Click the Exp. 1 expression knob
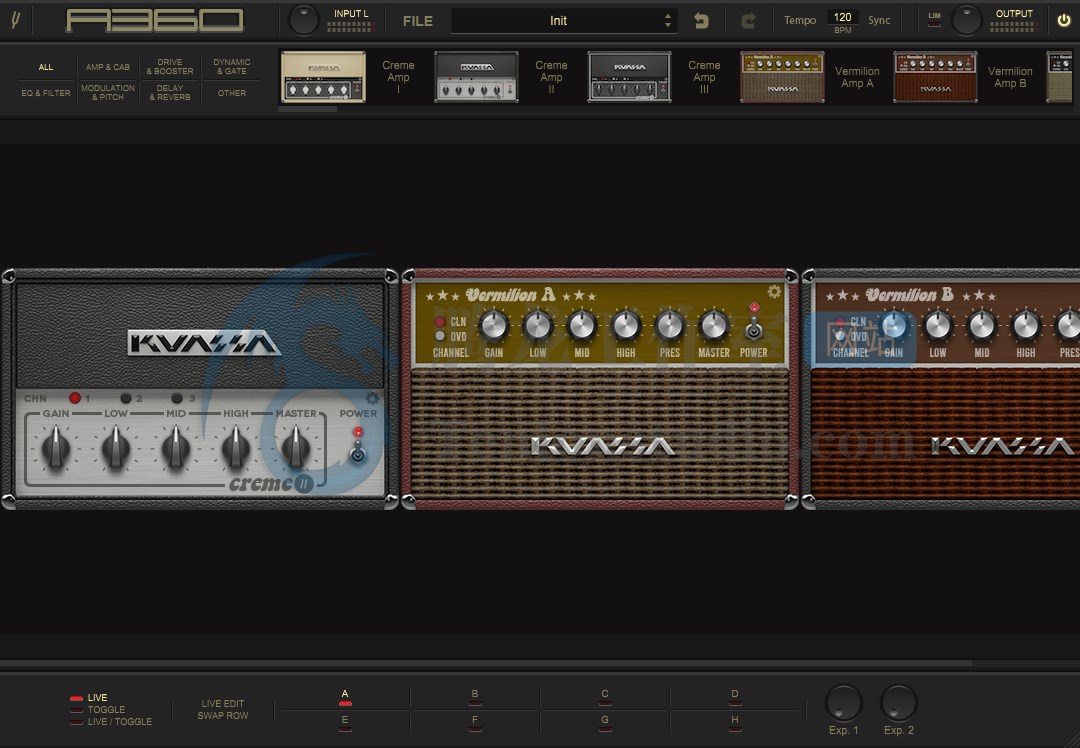1080x748 pixels. coord(843,703)
